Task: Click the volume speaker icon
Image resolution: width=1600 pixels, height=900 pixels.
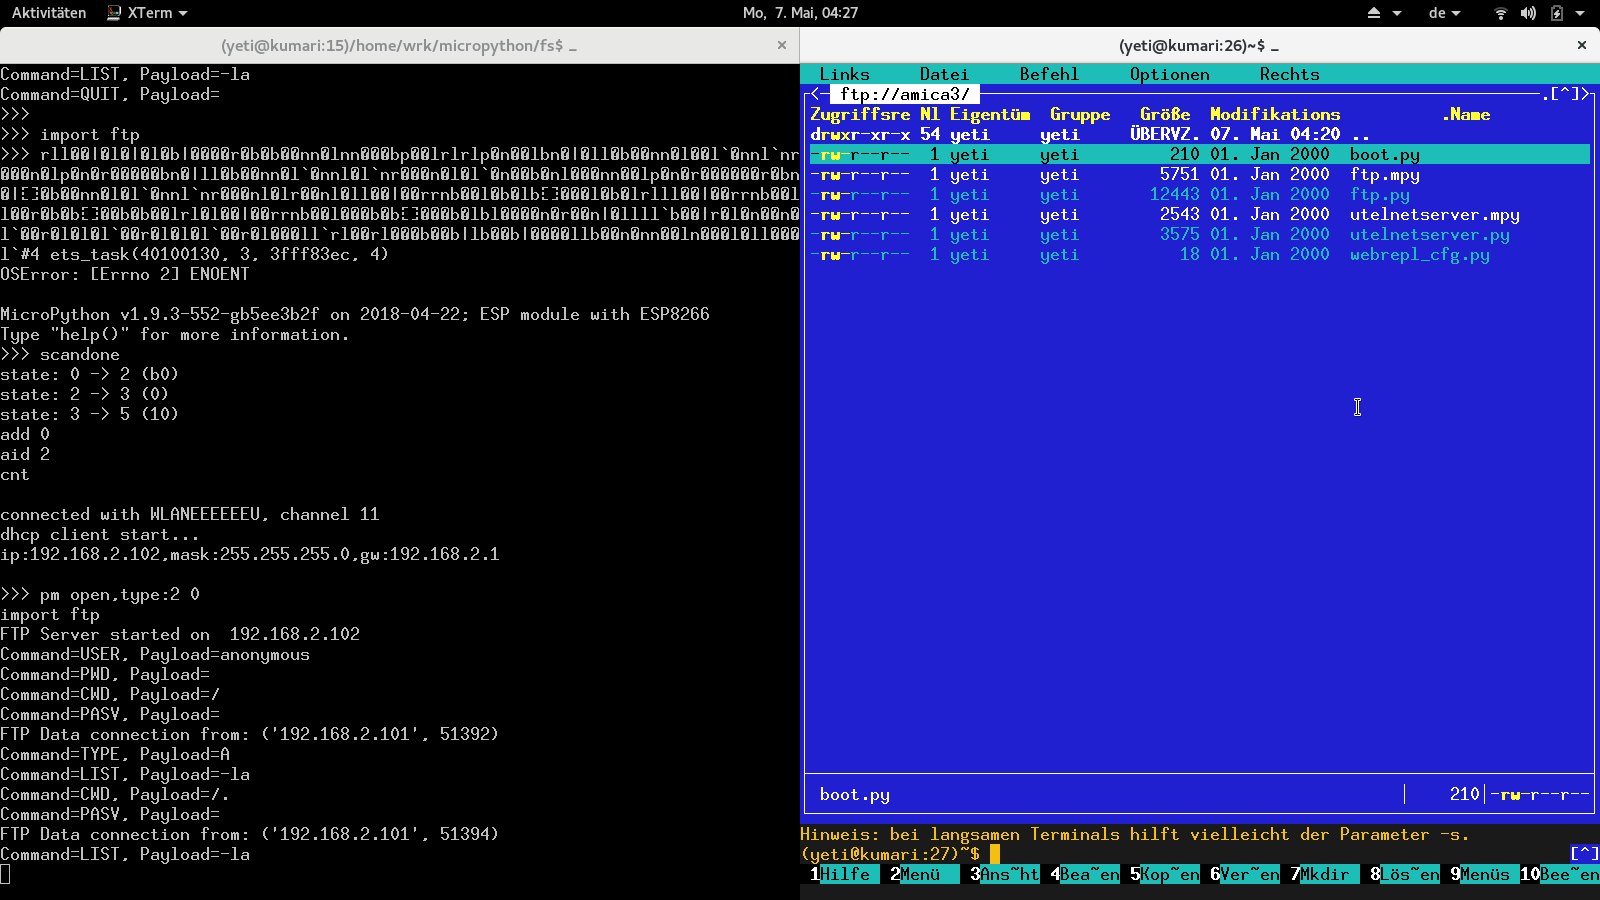Action: [1528, 13]
